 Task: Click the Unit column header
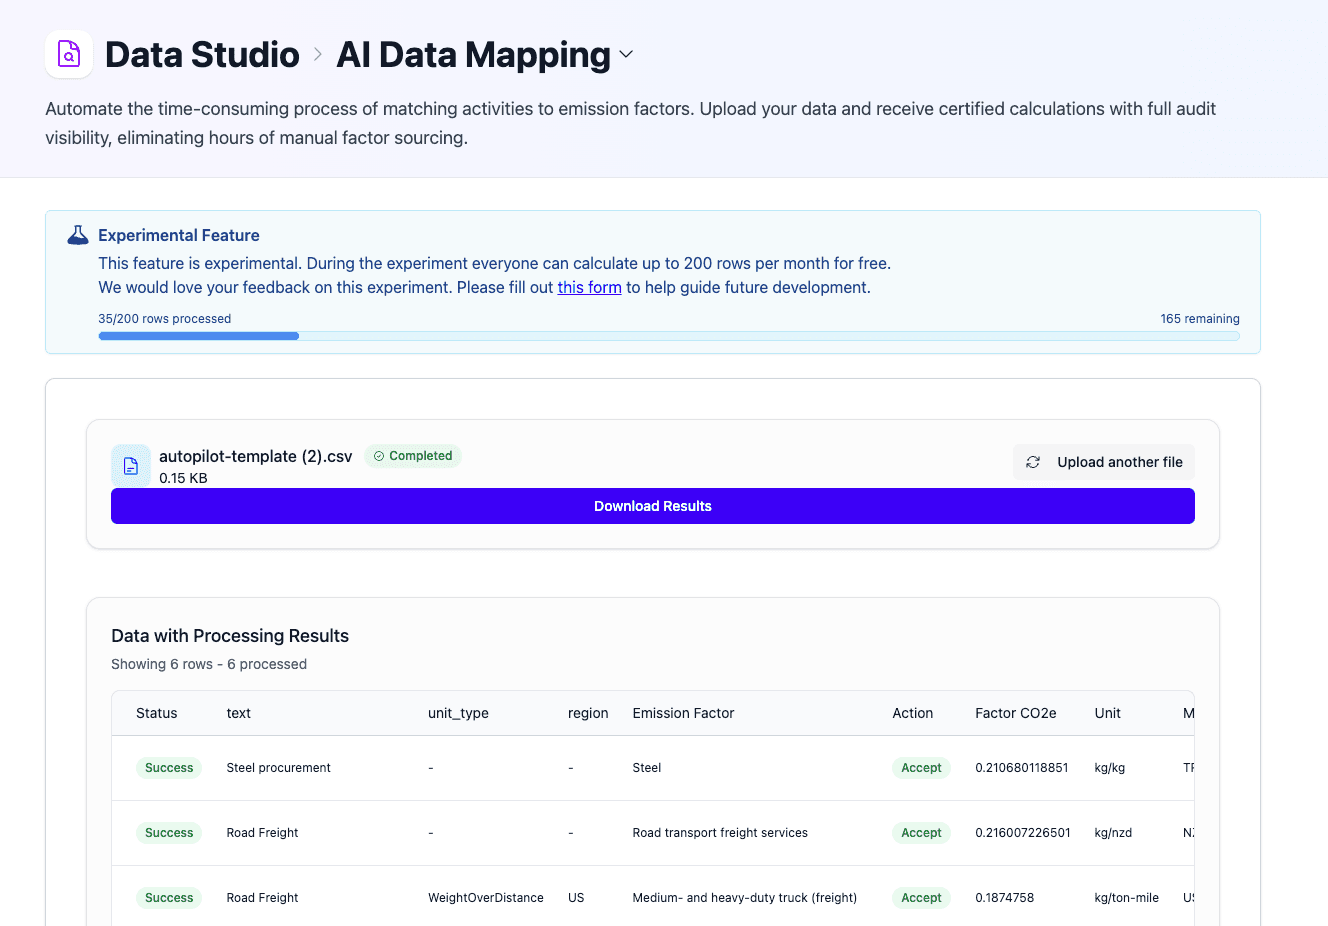pos(1107,713)
